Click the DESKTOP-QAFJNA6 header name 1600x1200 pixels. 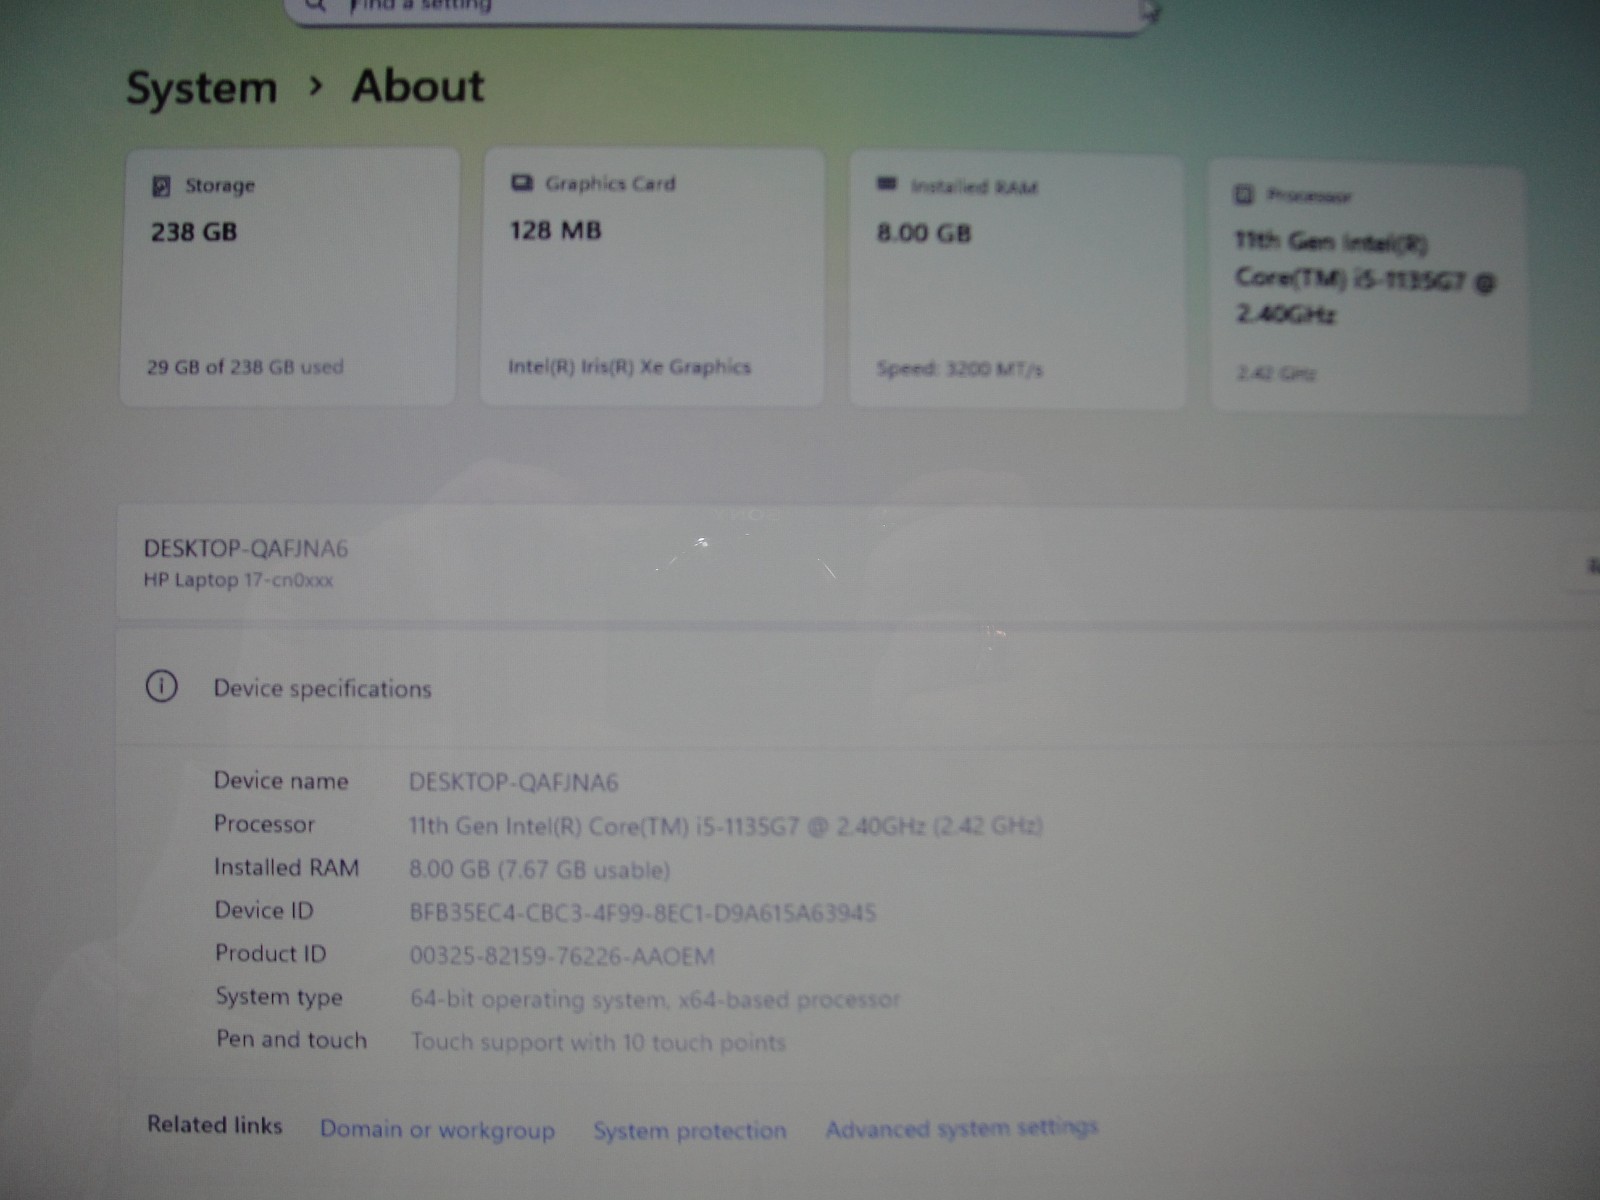point(246,548)
